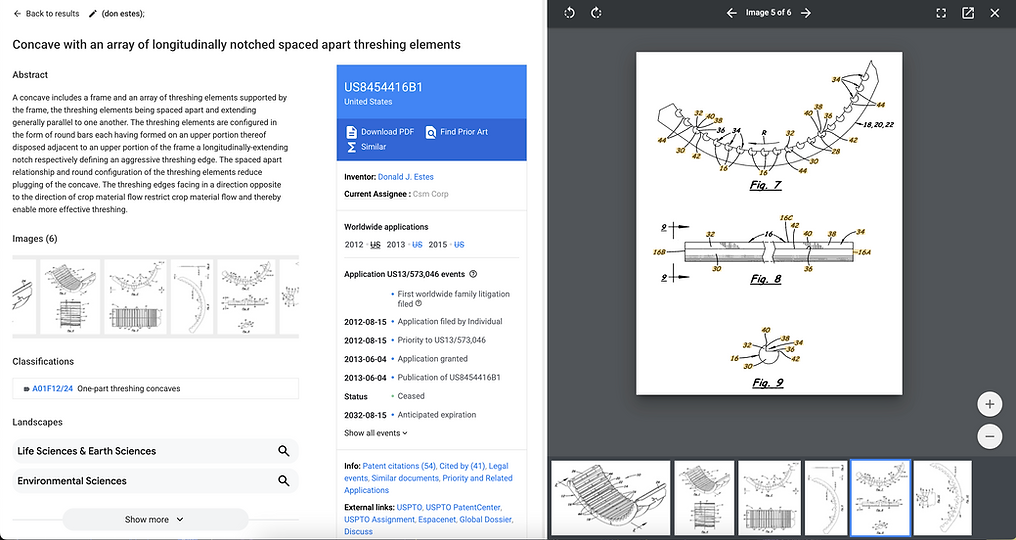
Task: Open the 2012 US application link
Action: tap(375, 245)
